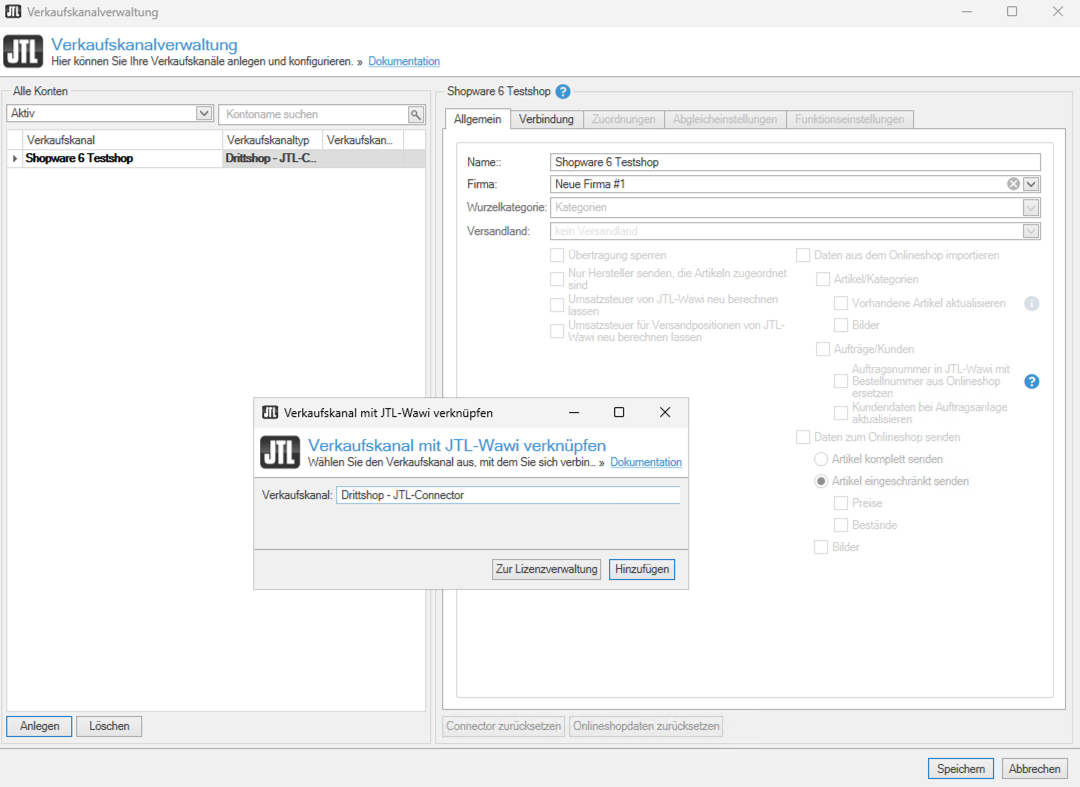Click the JTL logo in the dialog header

[x=280, y=452]
